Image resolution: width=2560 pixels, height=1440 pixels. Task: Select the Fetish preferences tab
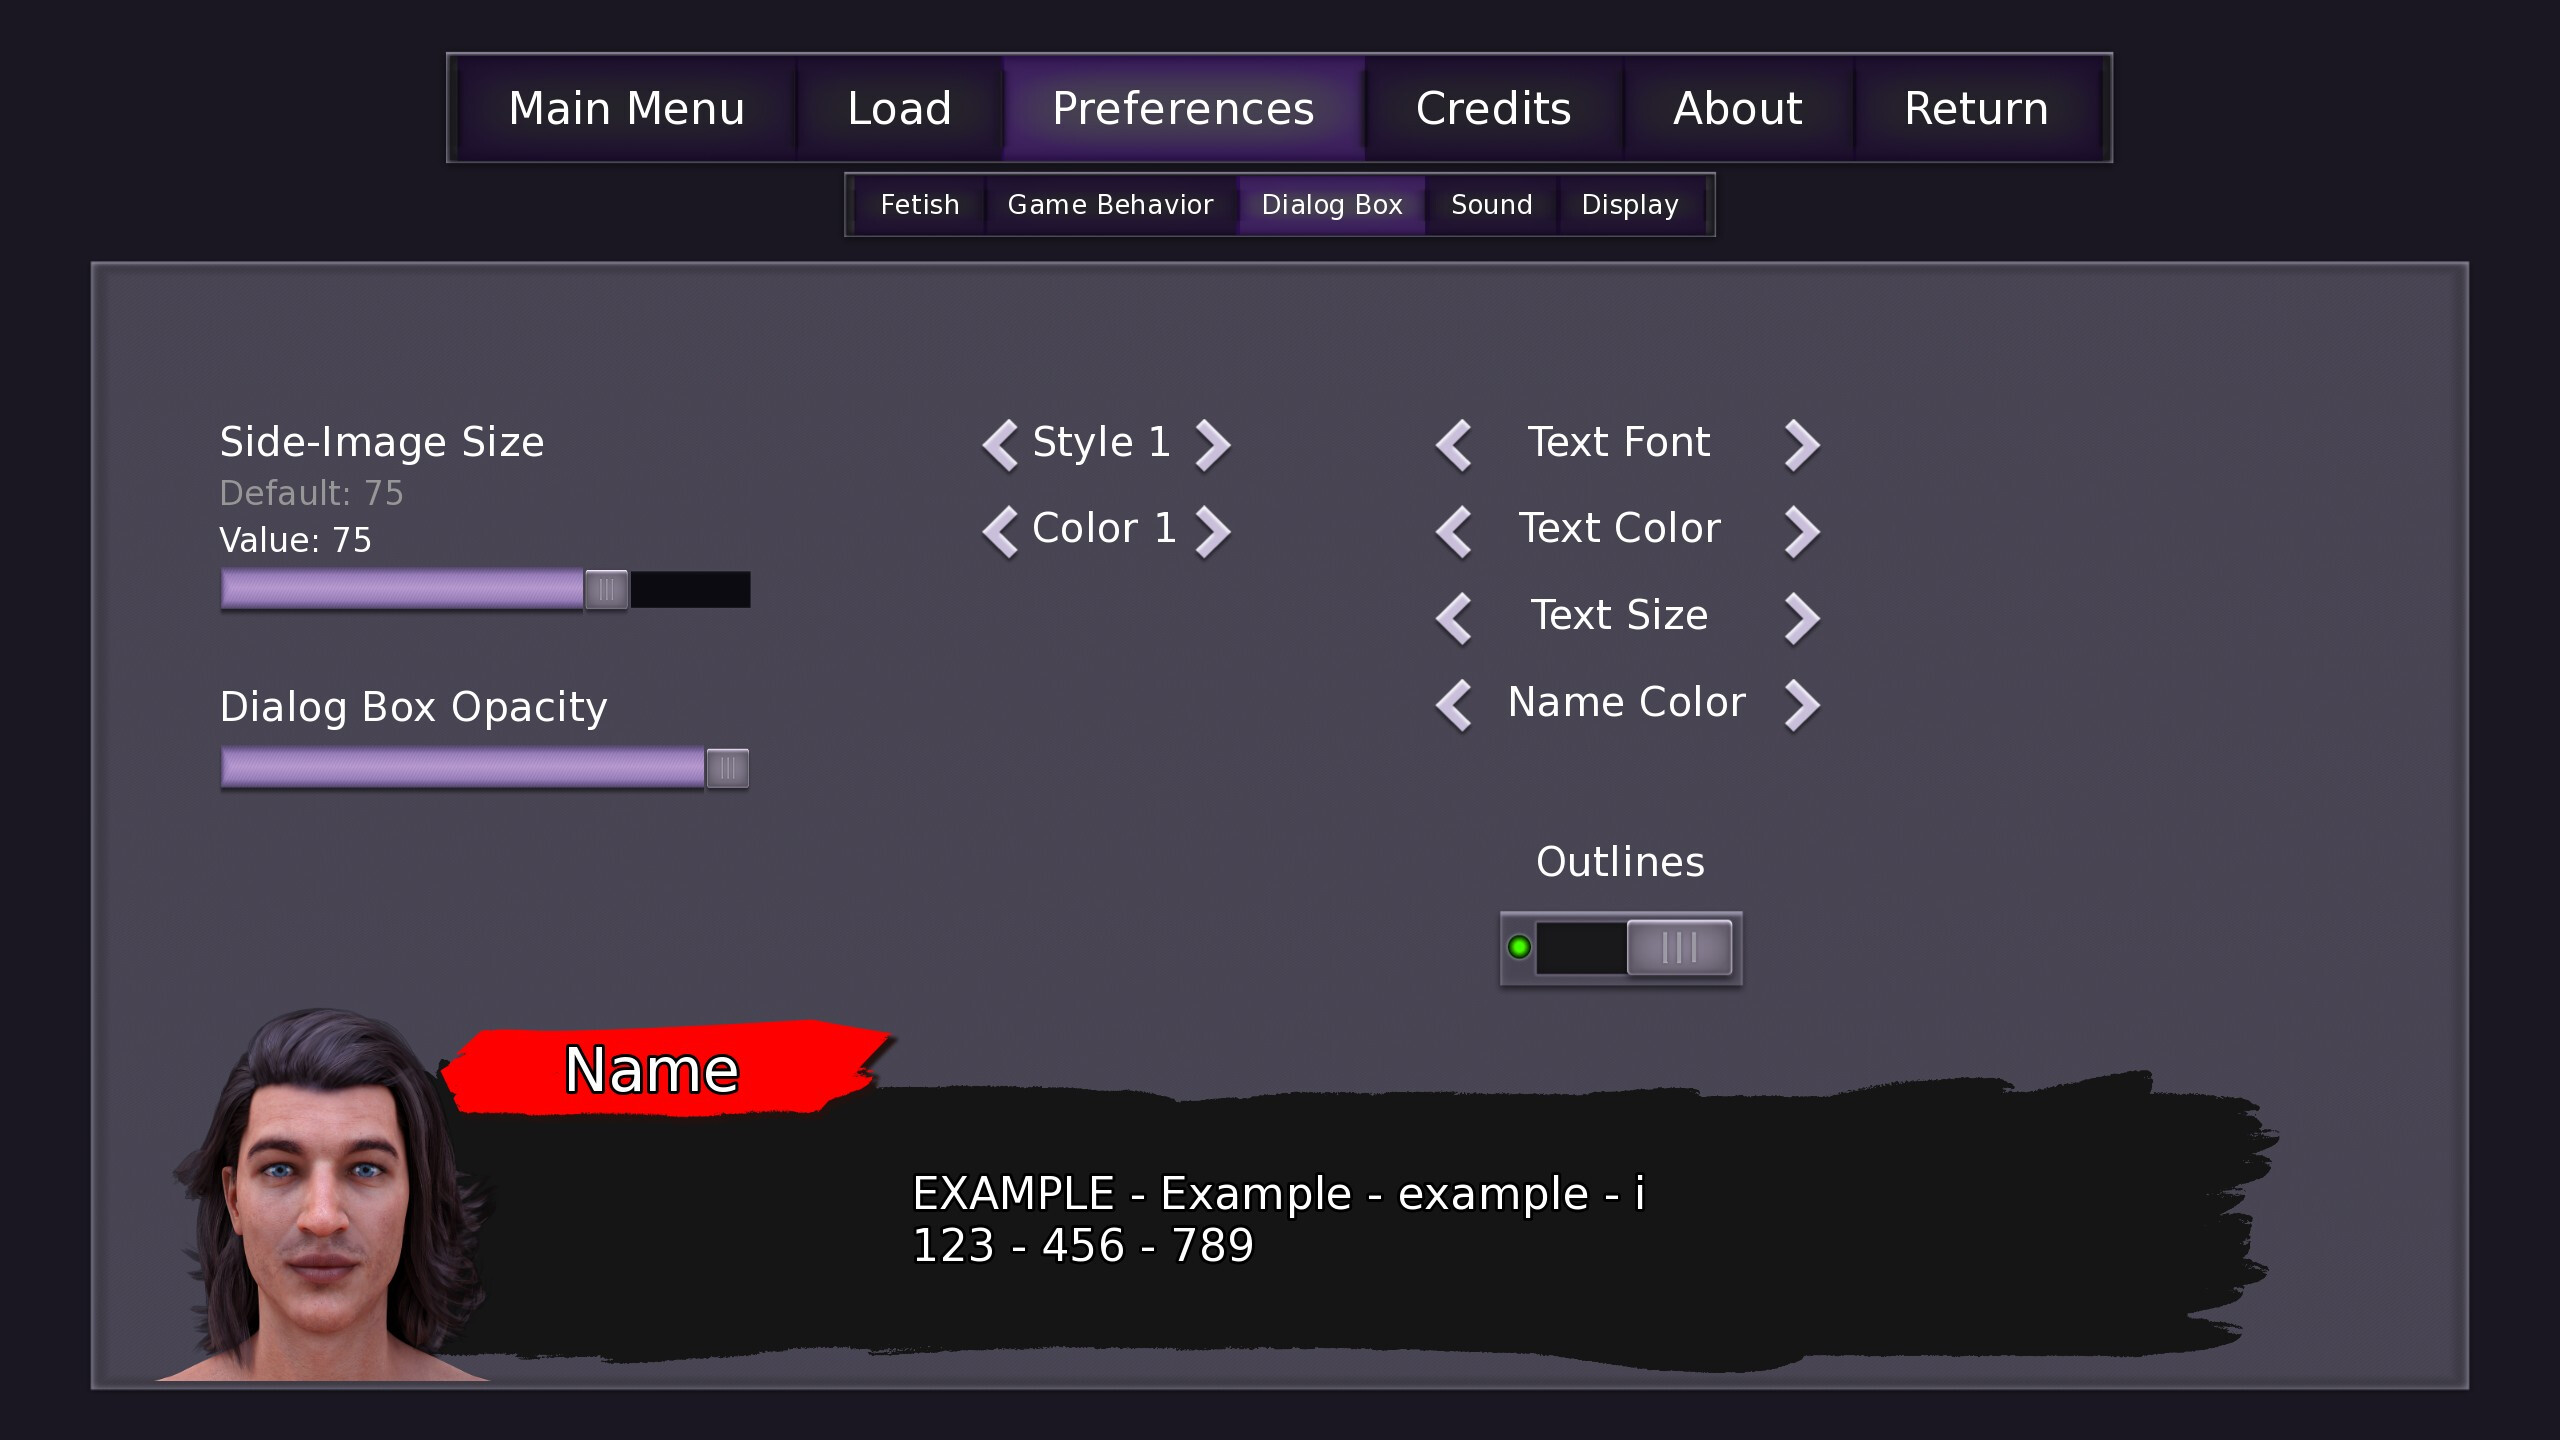pos(920,204)
